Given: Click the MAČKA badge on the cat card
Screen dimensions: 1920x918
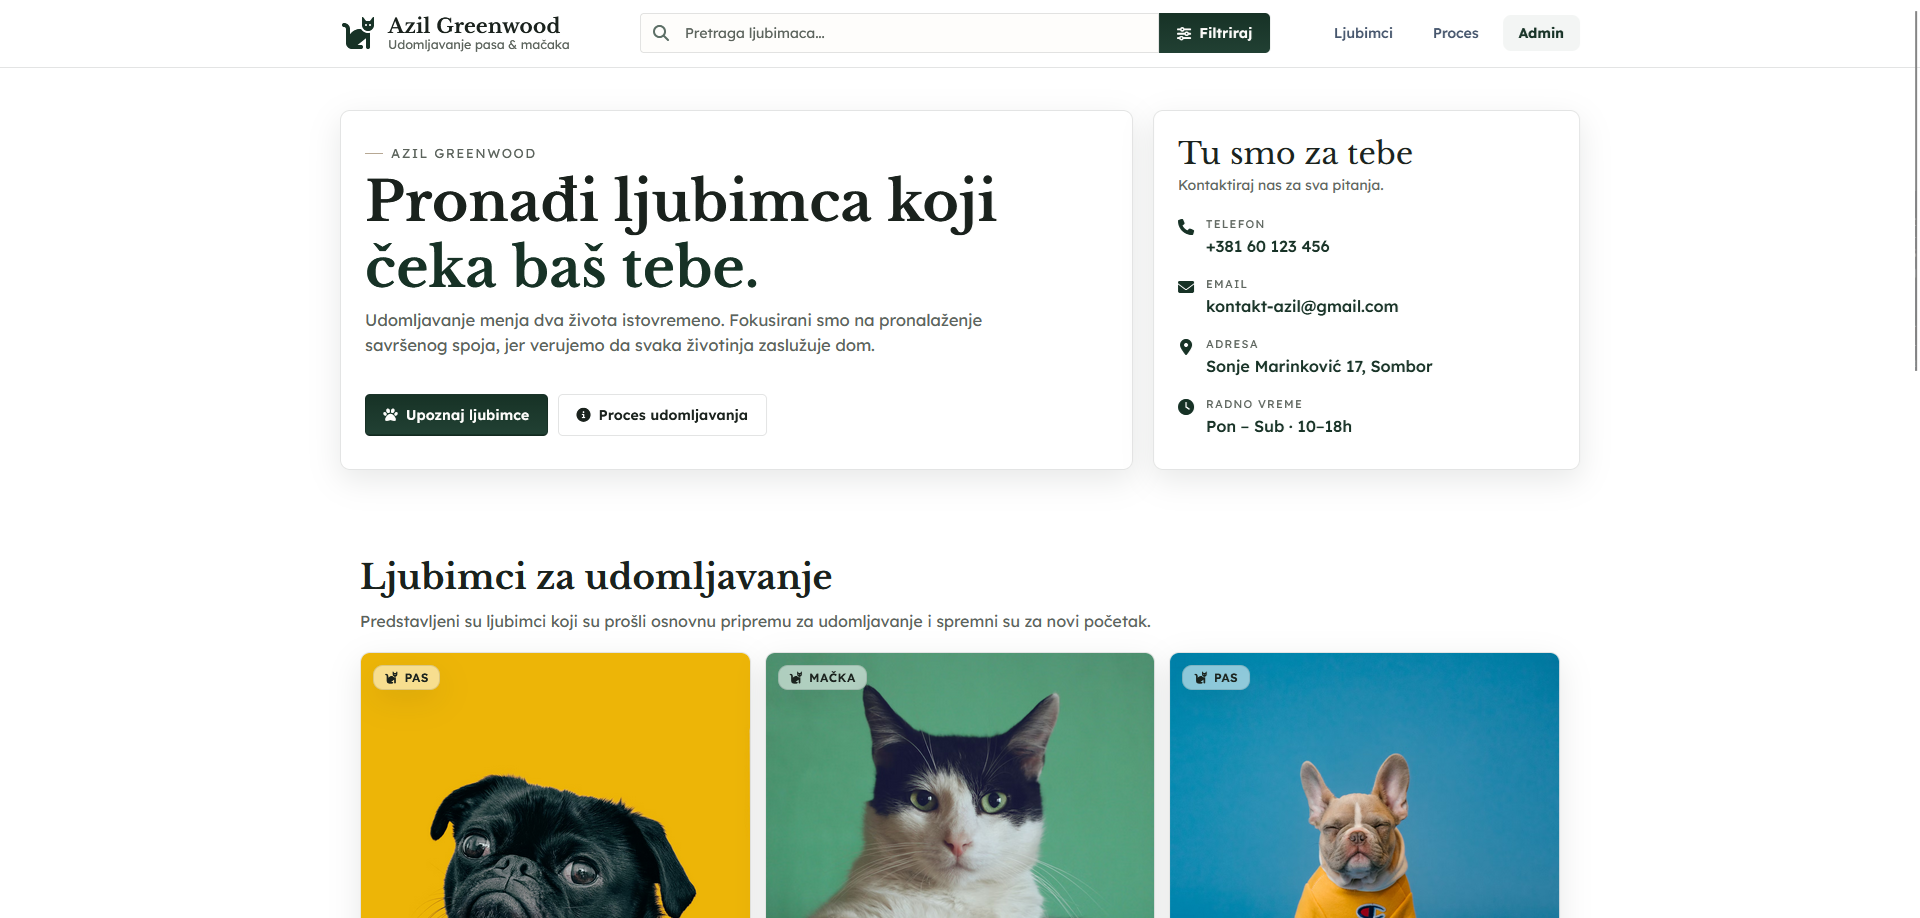Looking at the screenshot, I should click(822, 678).
